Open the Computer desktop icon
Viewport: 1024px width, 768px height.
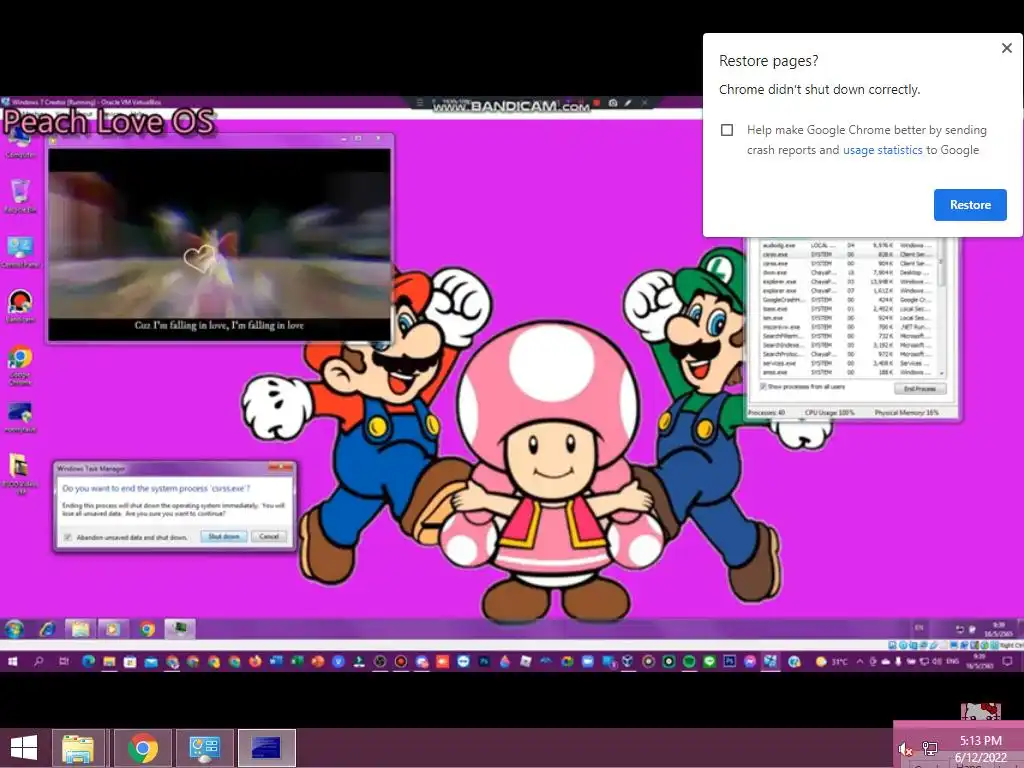tap(20, 144)
